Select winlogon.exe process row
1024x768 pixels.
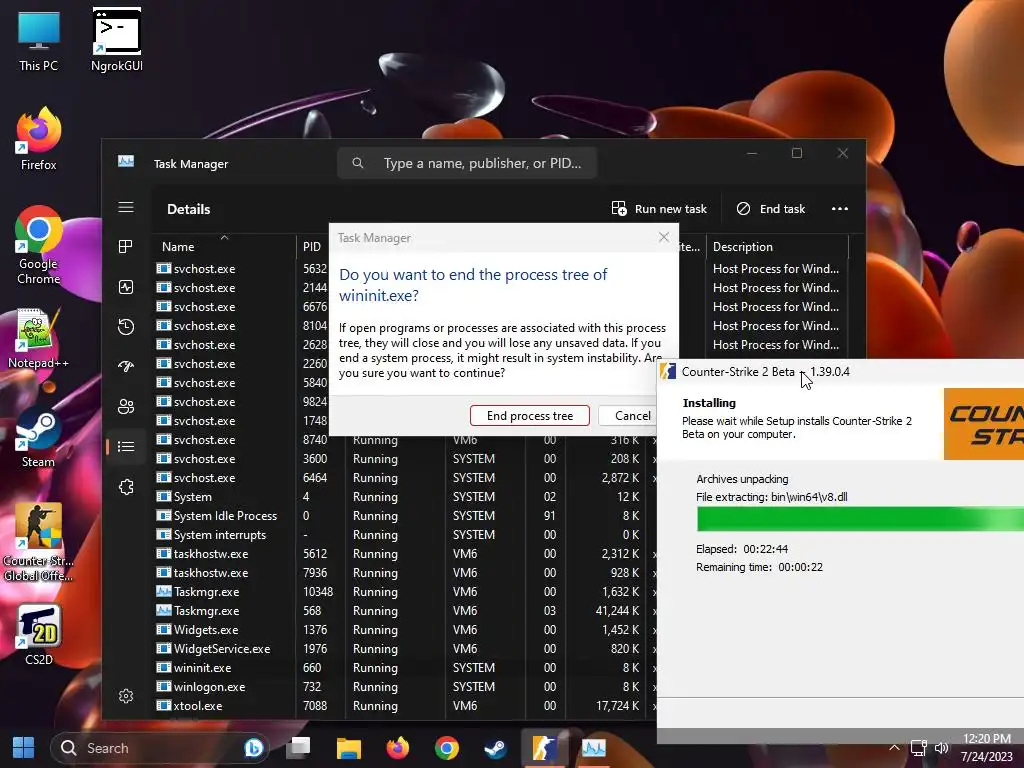click(405, 686)
